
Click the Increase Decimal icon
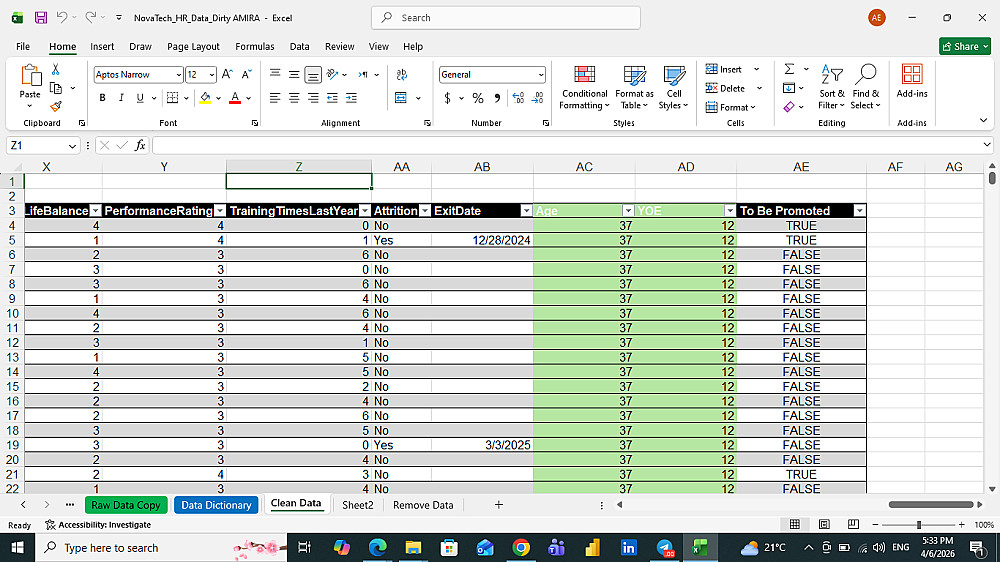(x=518, y=98)
